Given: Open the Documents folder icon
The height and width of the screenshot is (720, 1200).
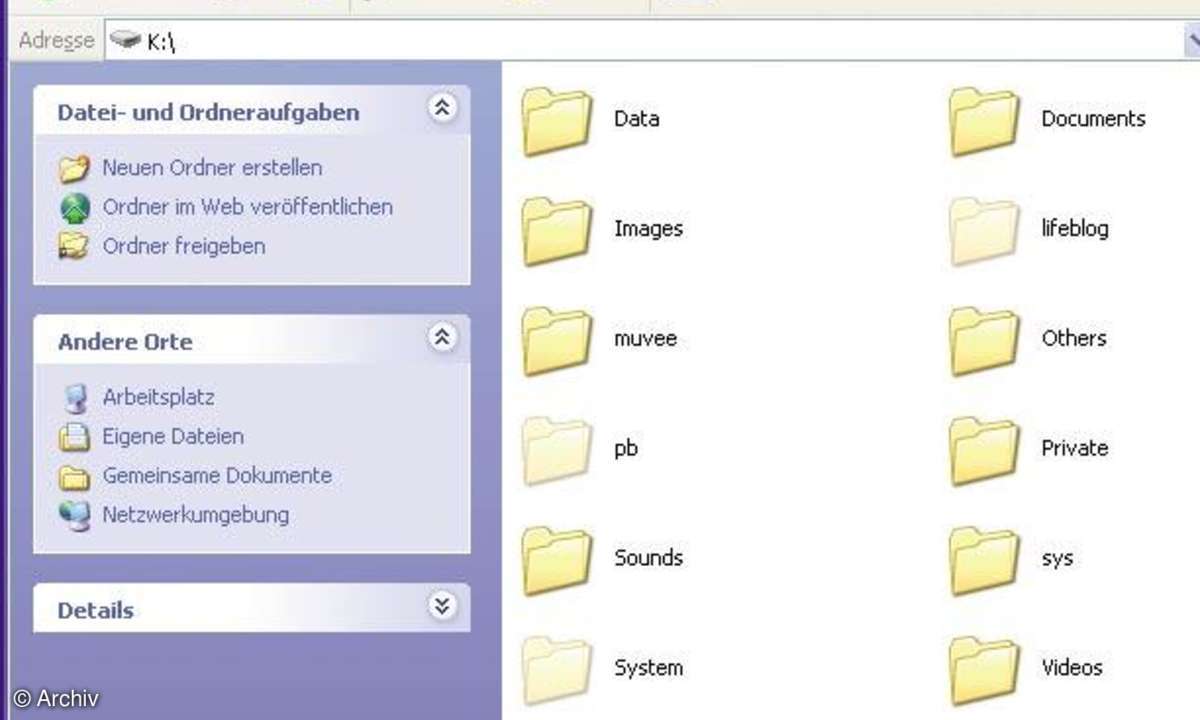Looking at the screenshot, I should click(x=985, y=121).
